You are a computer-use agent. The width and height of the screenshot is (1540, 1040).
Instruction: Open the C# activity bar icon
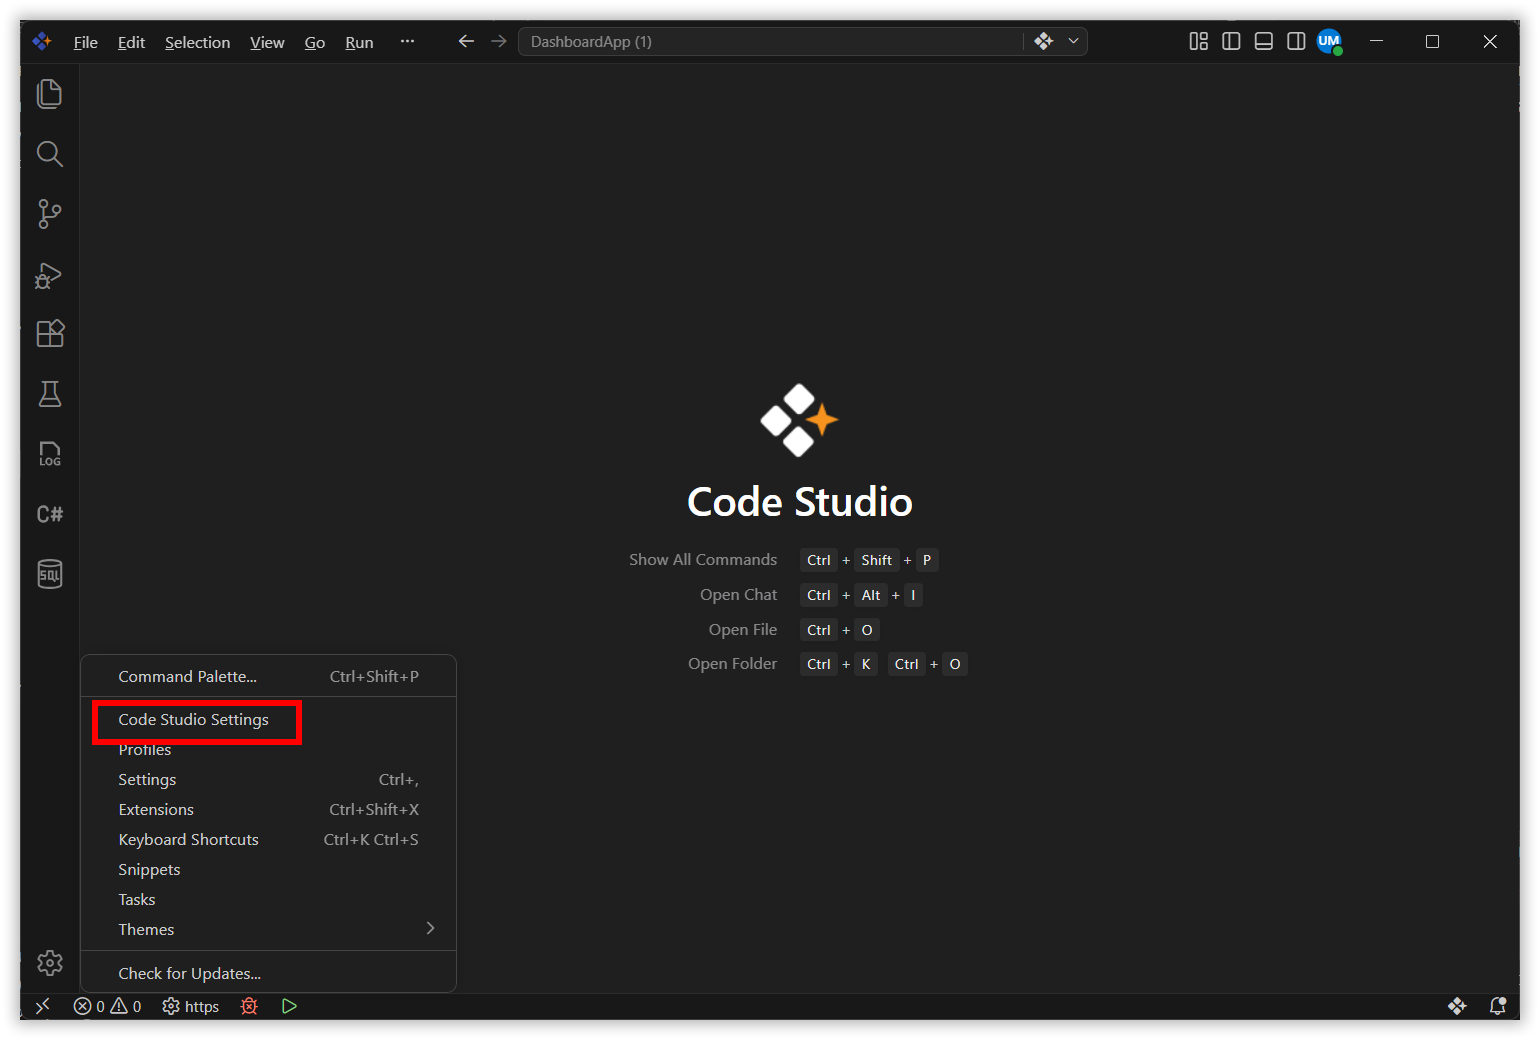[49, 514]
